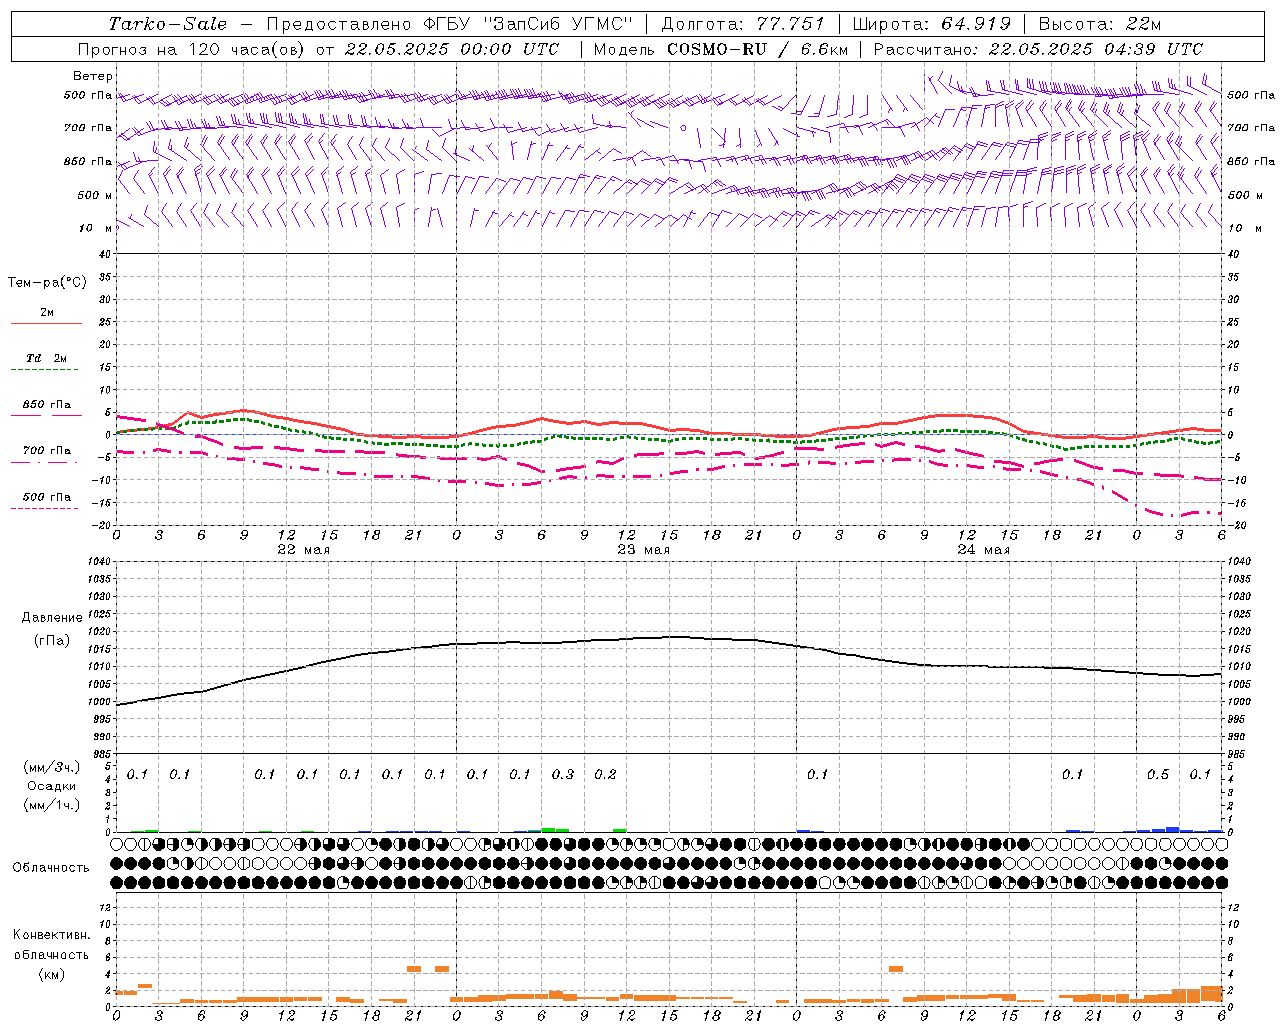This screenshot has width=1280, height=1024.
Task: Click the Широта: 64.919 value
Action: tap(931, 24)
